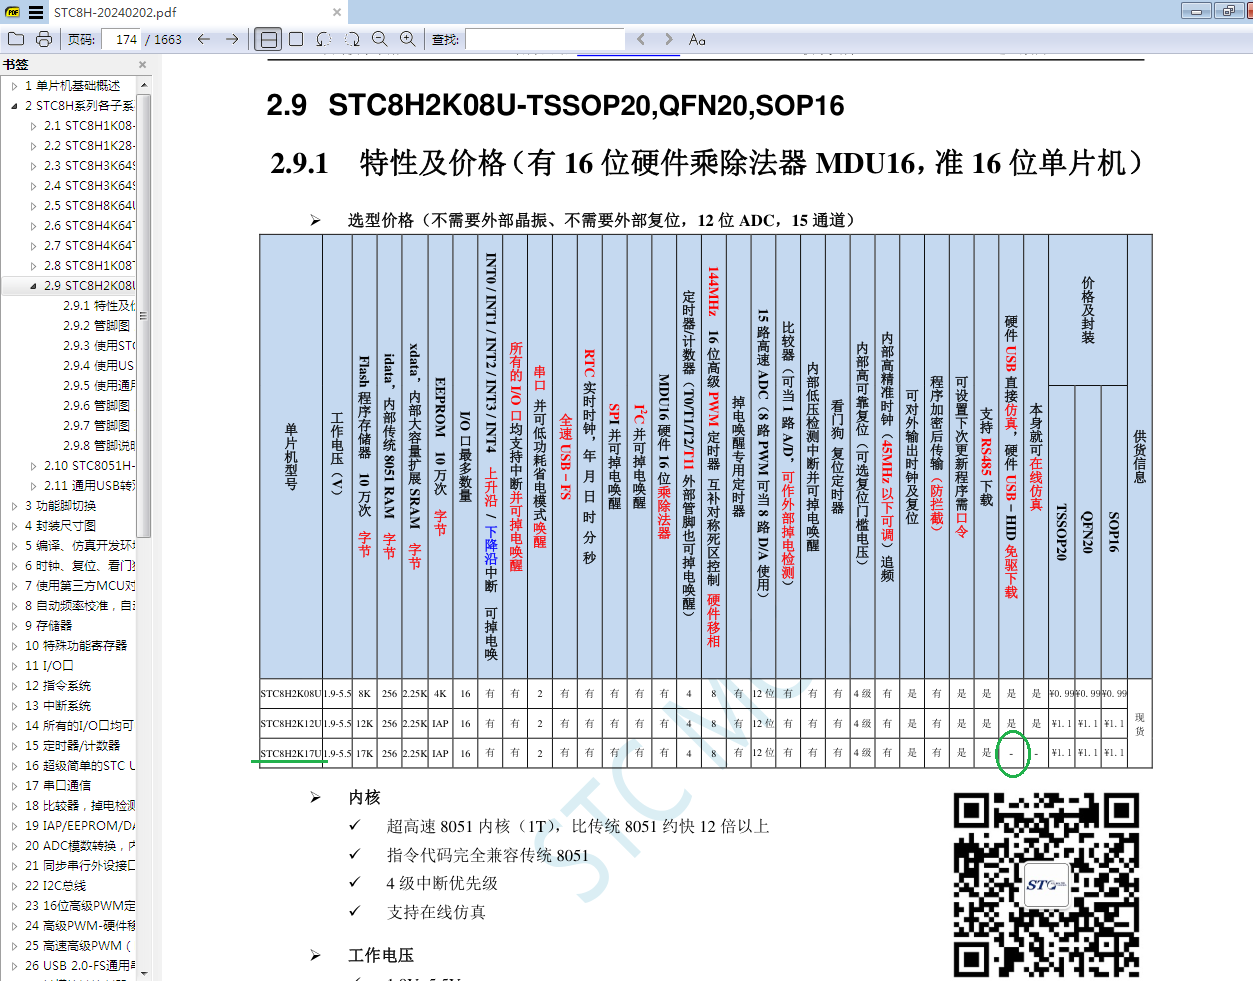Image resolution: width=1253 pixels, height=981 pixels.
Task: Open bookmark 2.8 STC8H1K08
Action: [x=89, y=266]
